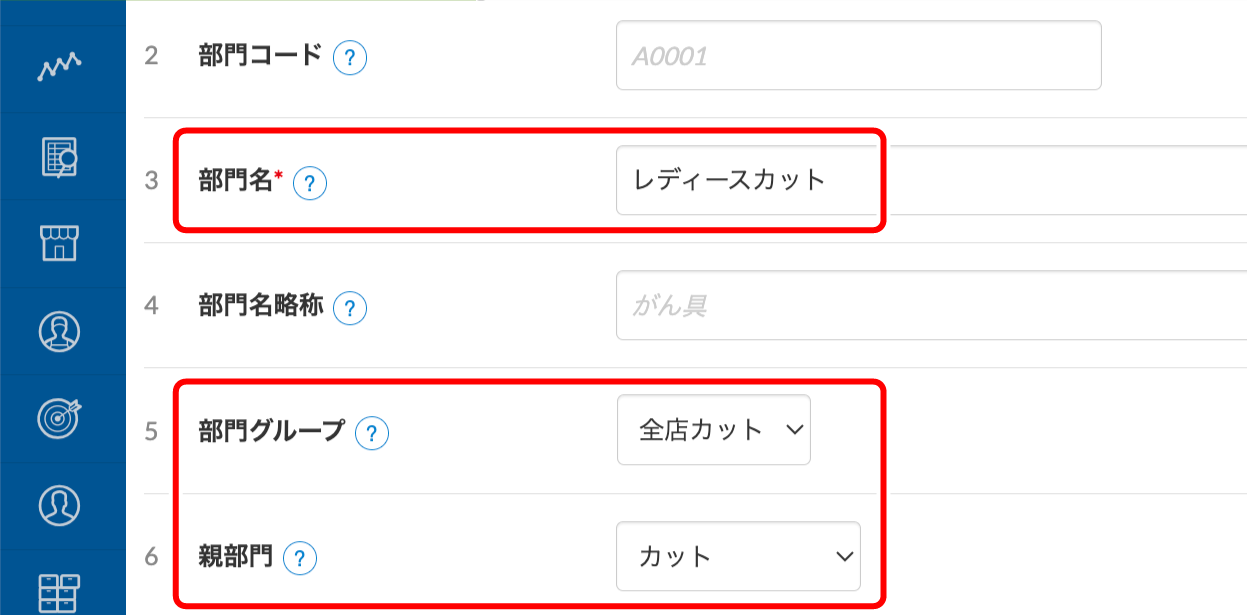This screenshot has height=615, width=1247.
Task: Select the customer profile icon in sidebar
Action: point(60,330)
